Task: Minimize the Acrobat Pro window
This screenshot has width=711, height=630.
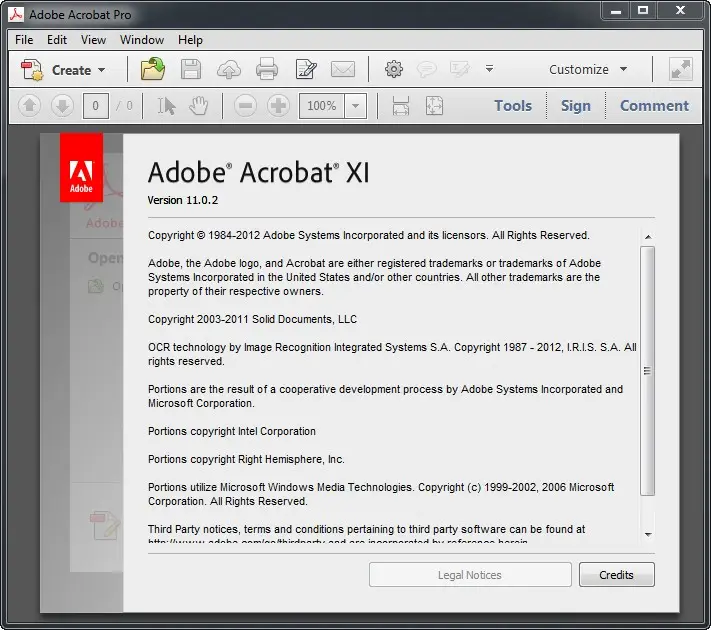Action: point(616,10)
